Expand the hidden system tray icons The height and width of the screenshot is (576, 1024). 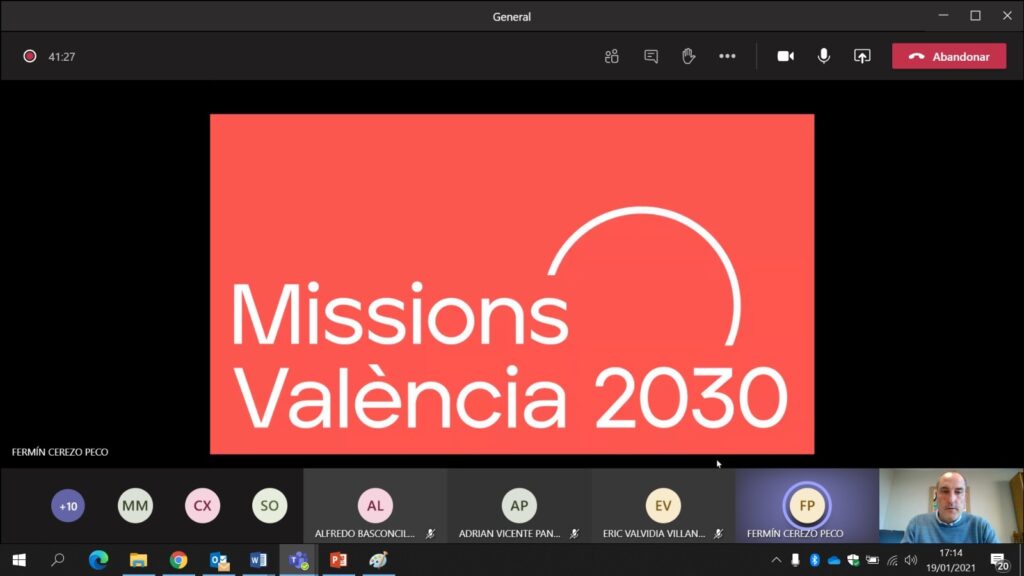(x=776, y=560)
